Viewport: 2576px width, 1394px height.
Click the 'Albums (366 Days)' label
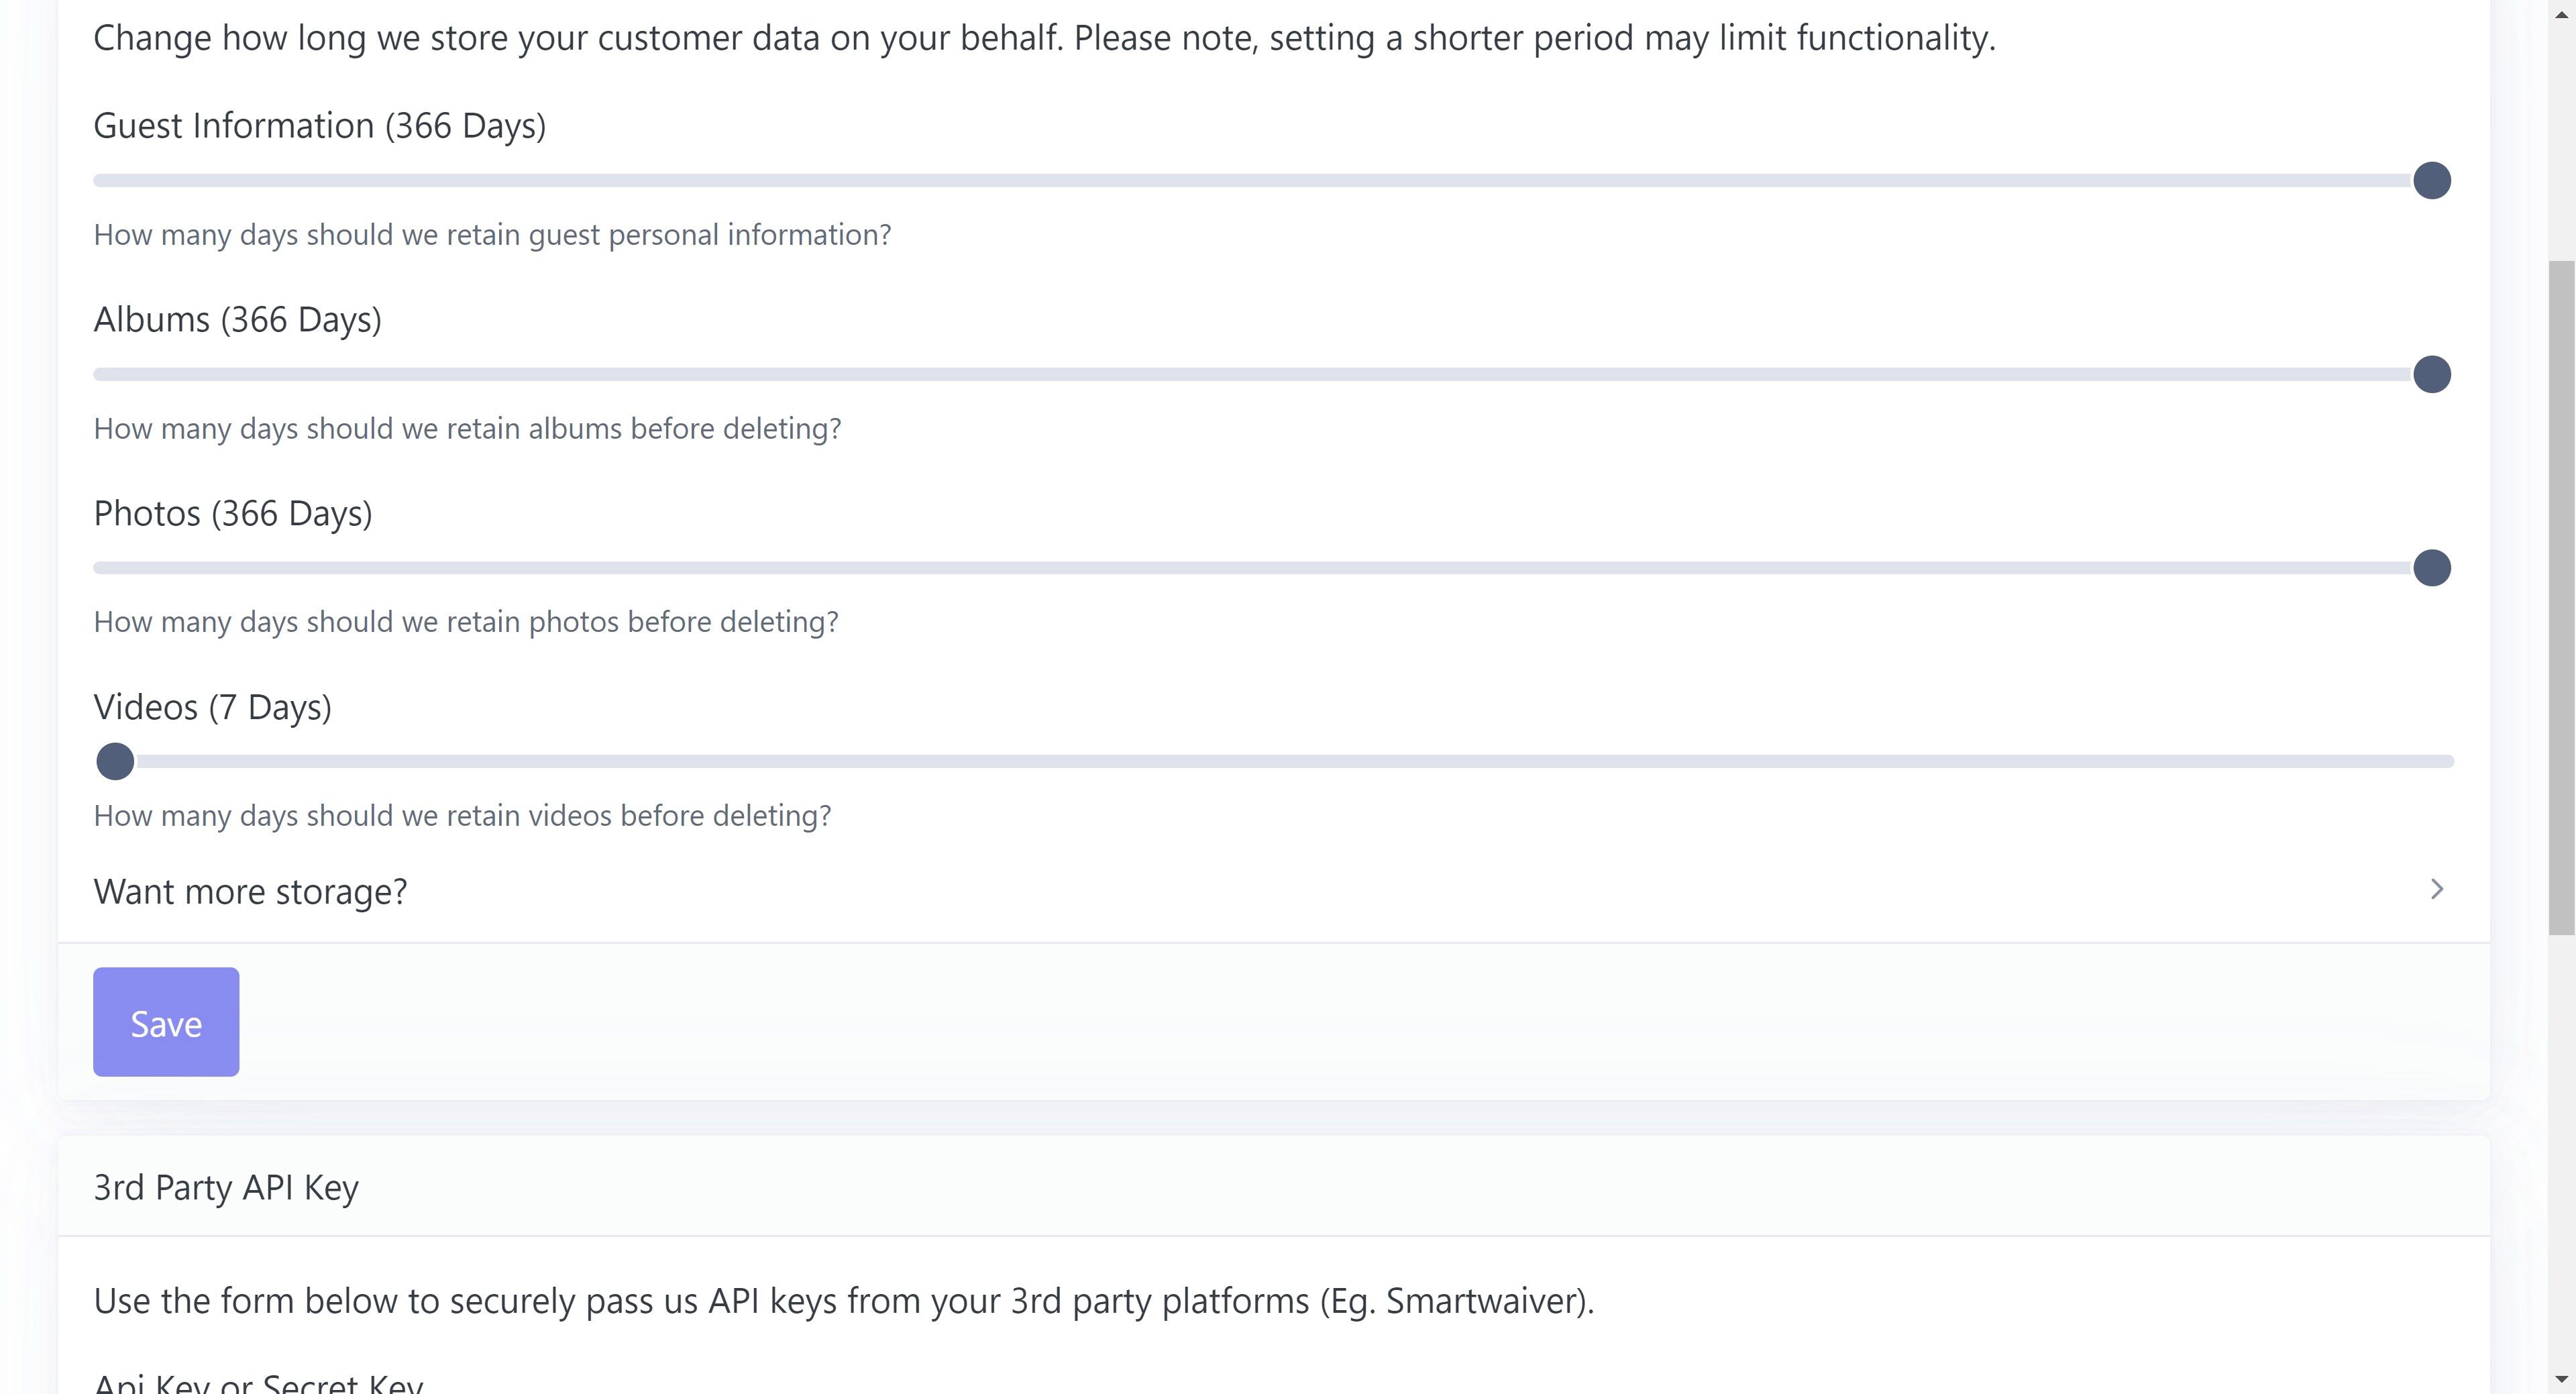[x=237, y=320]
